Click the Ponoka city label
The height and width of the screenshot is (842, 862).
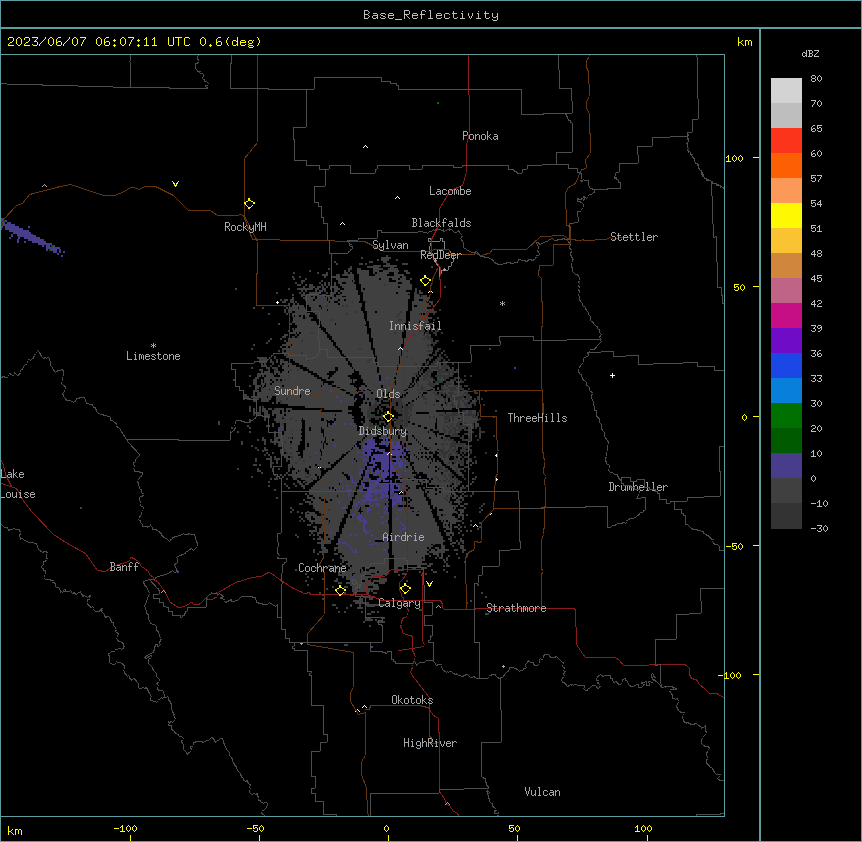pos(480,136)
